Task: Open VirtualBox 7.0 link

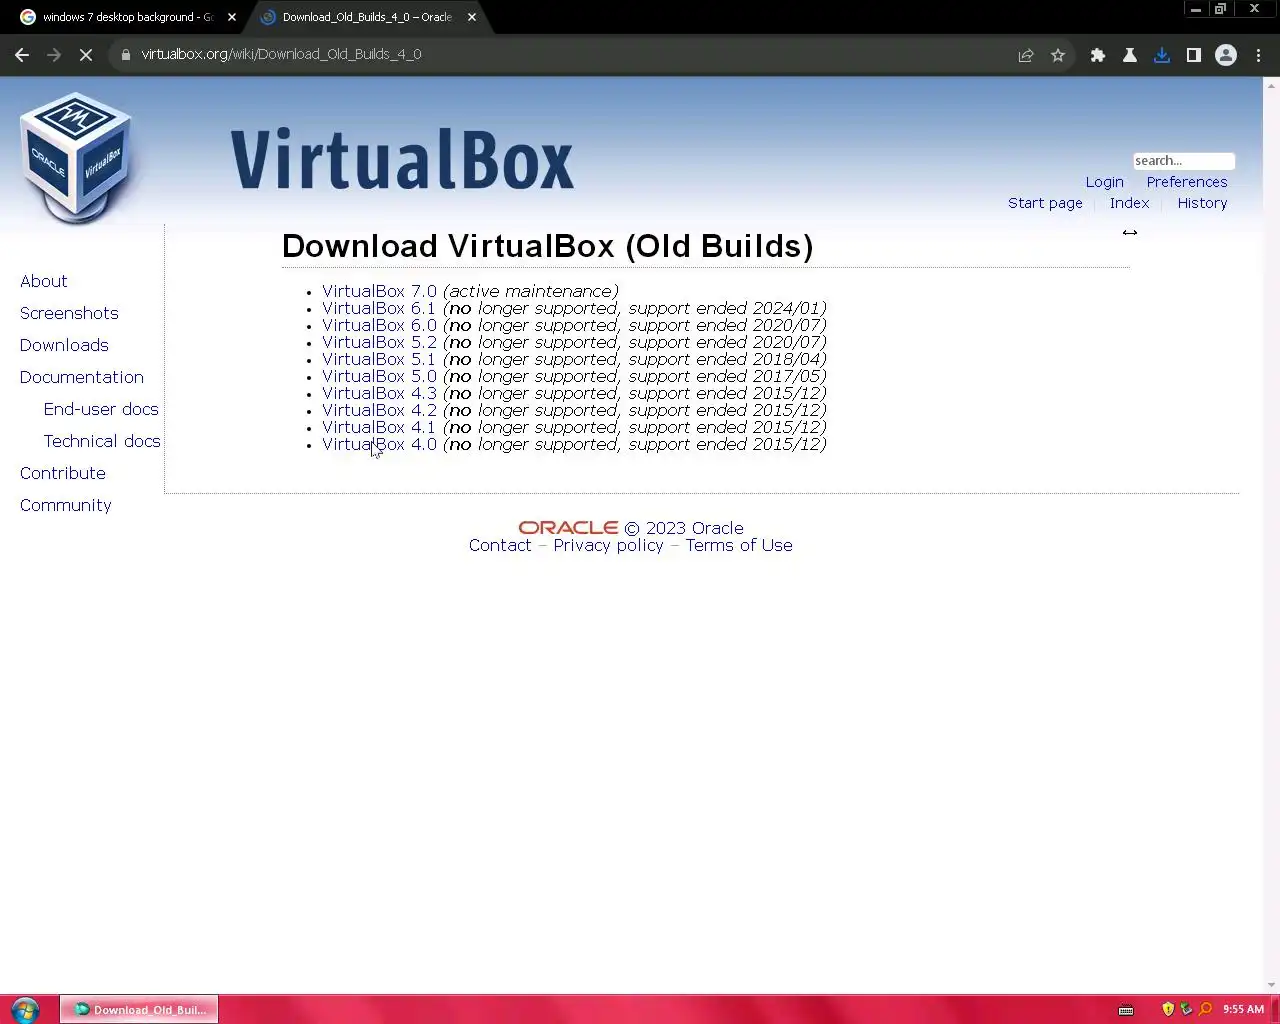Action: coord(379,292)
